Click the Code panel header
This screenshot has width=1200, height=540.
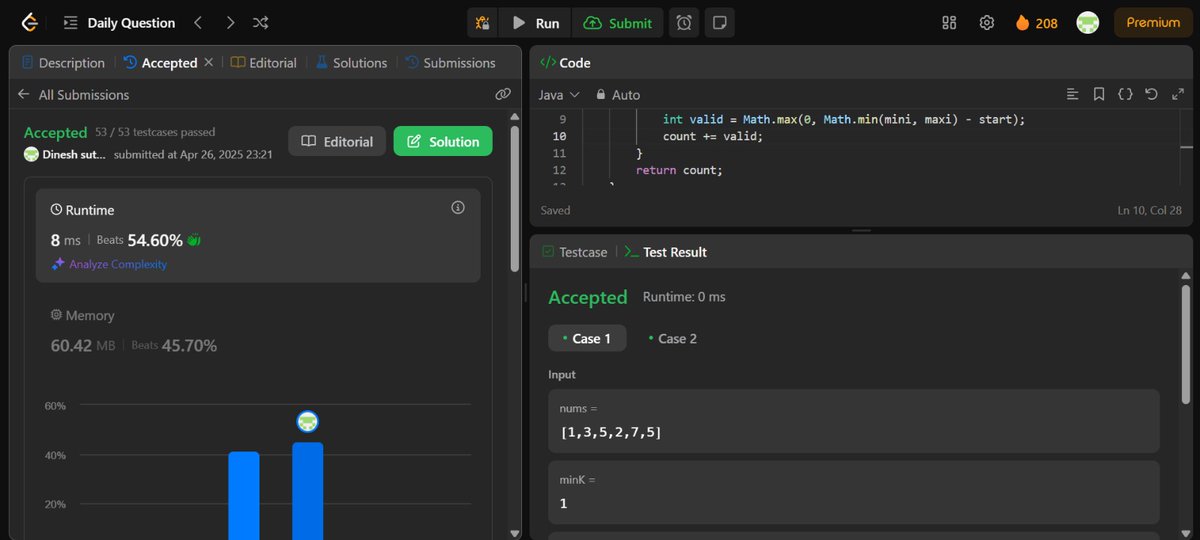click(565, 62)
